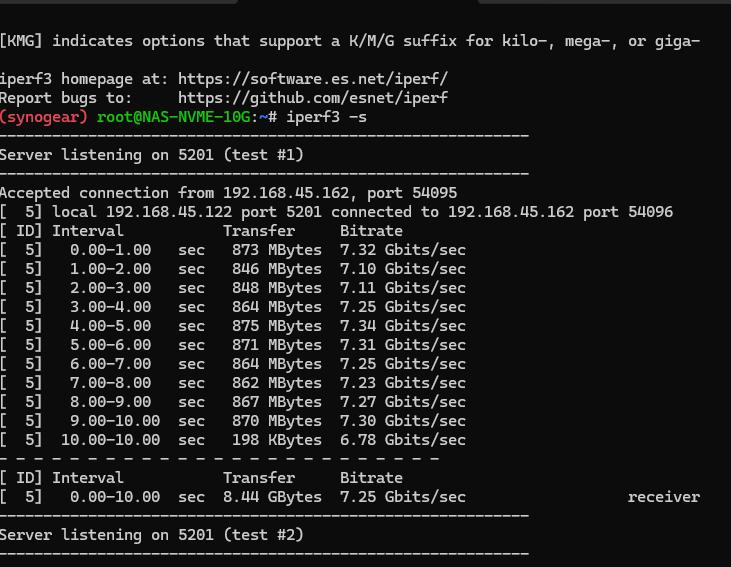Click the 4.00-5.00 interval row
This screenshot has width=731, height=567.
[x=233, y=326]
